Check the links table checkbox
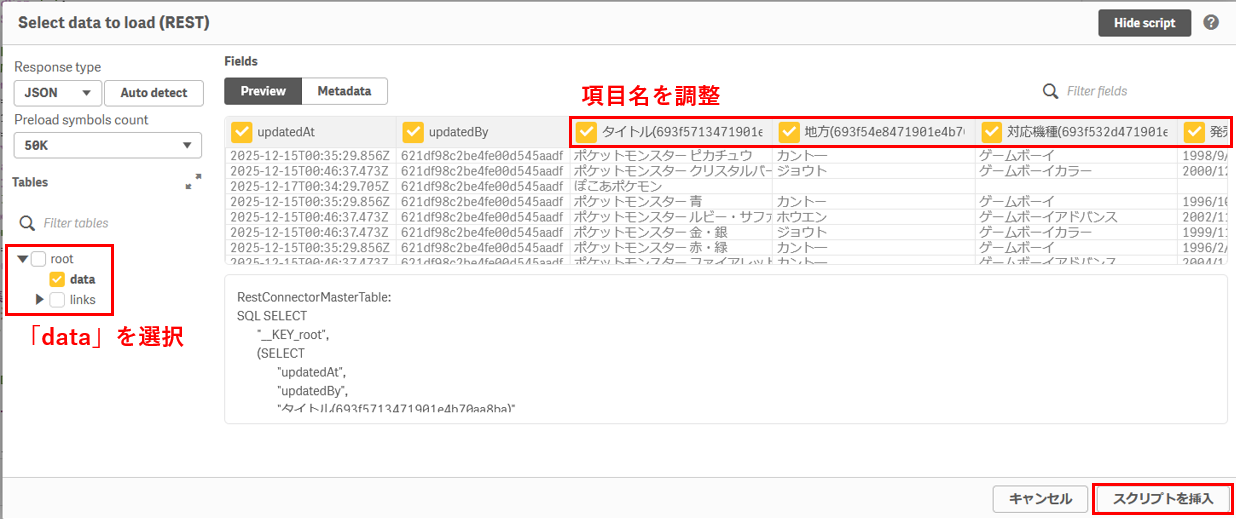This screenshot has height=519, width=1236. tap(57, 300)
